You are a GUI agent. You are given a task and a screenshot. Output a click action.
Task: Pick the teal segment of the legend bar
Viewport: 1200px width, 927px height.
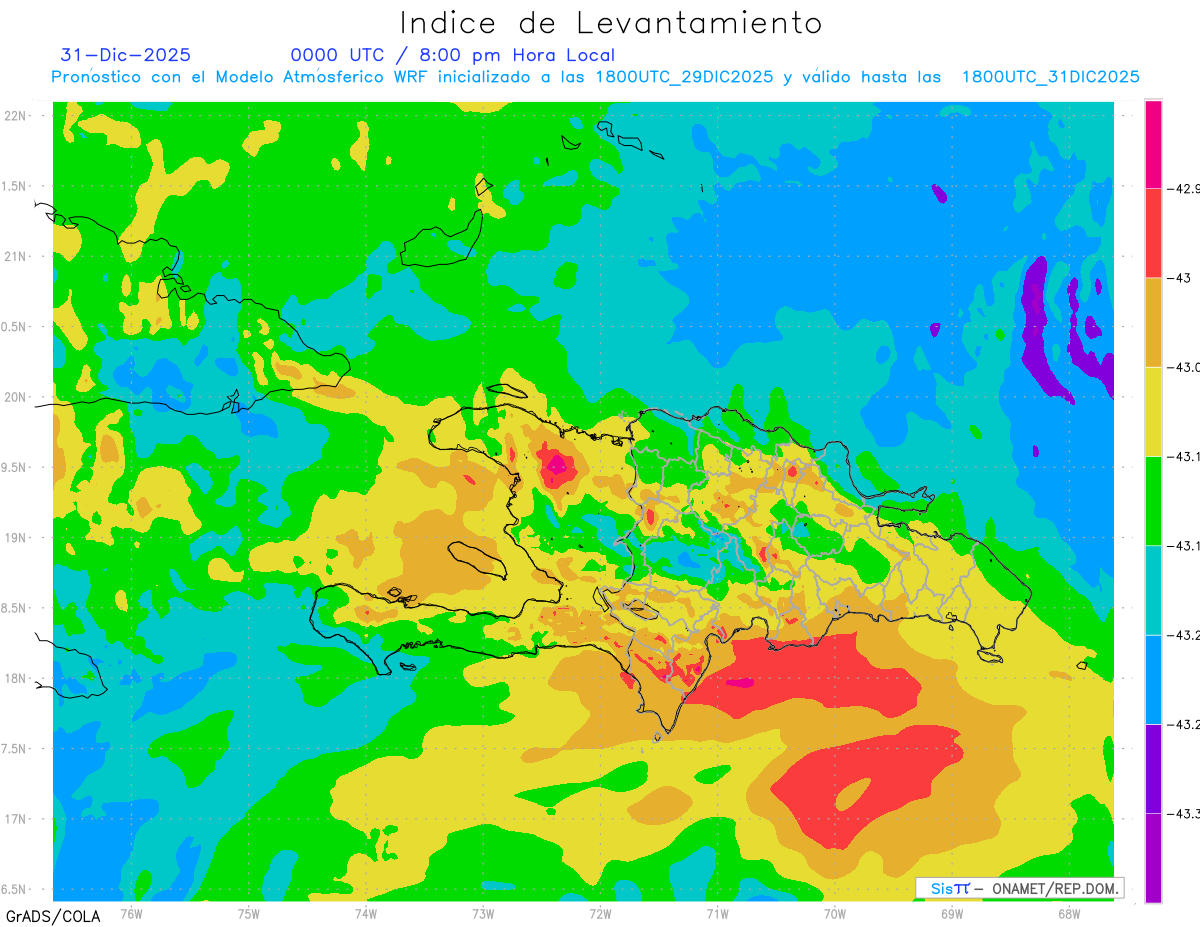1153,590
